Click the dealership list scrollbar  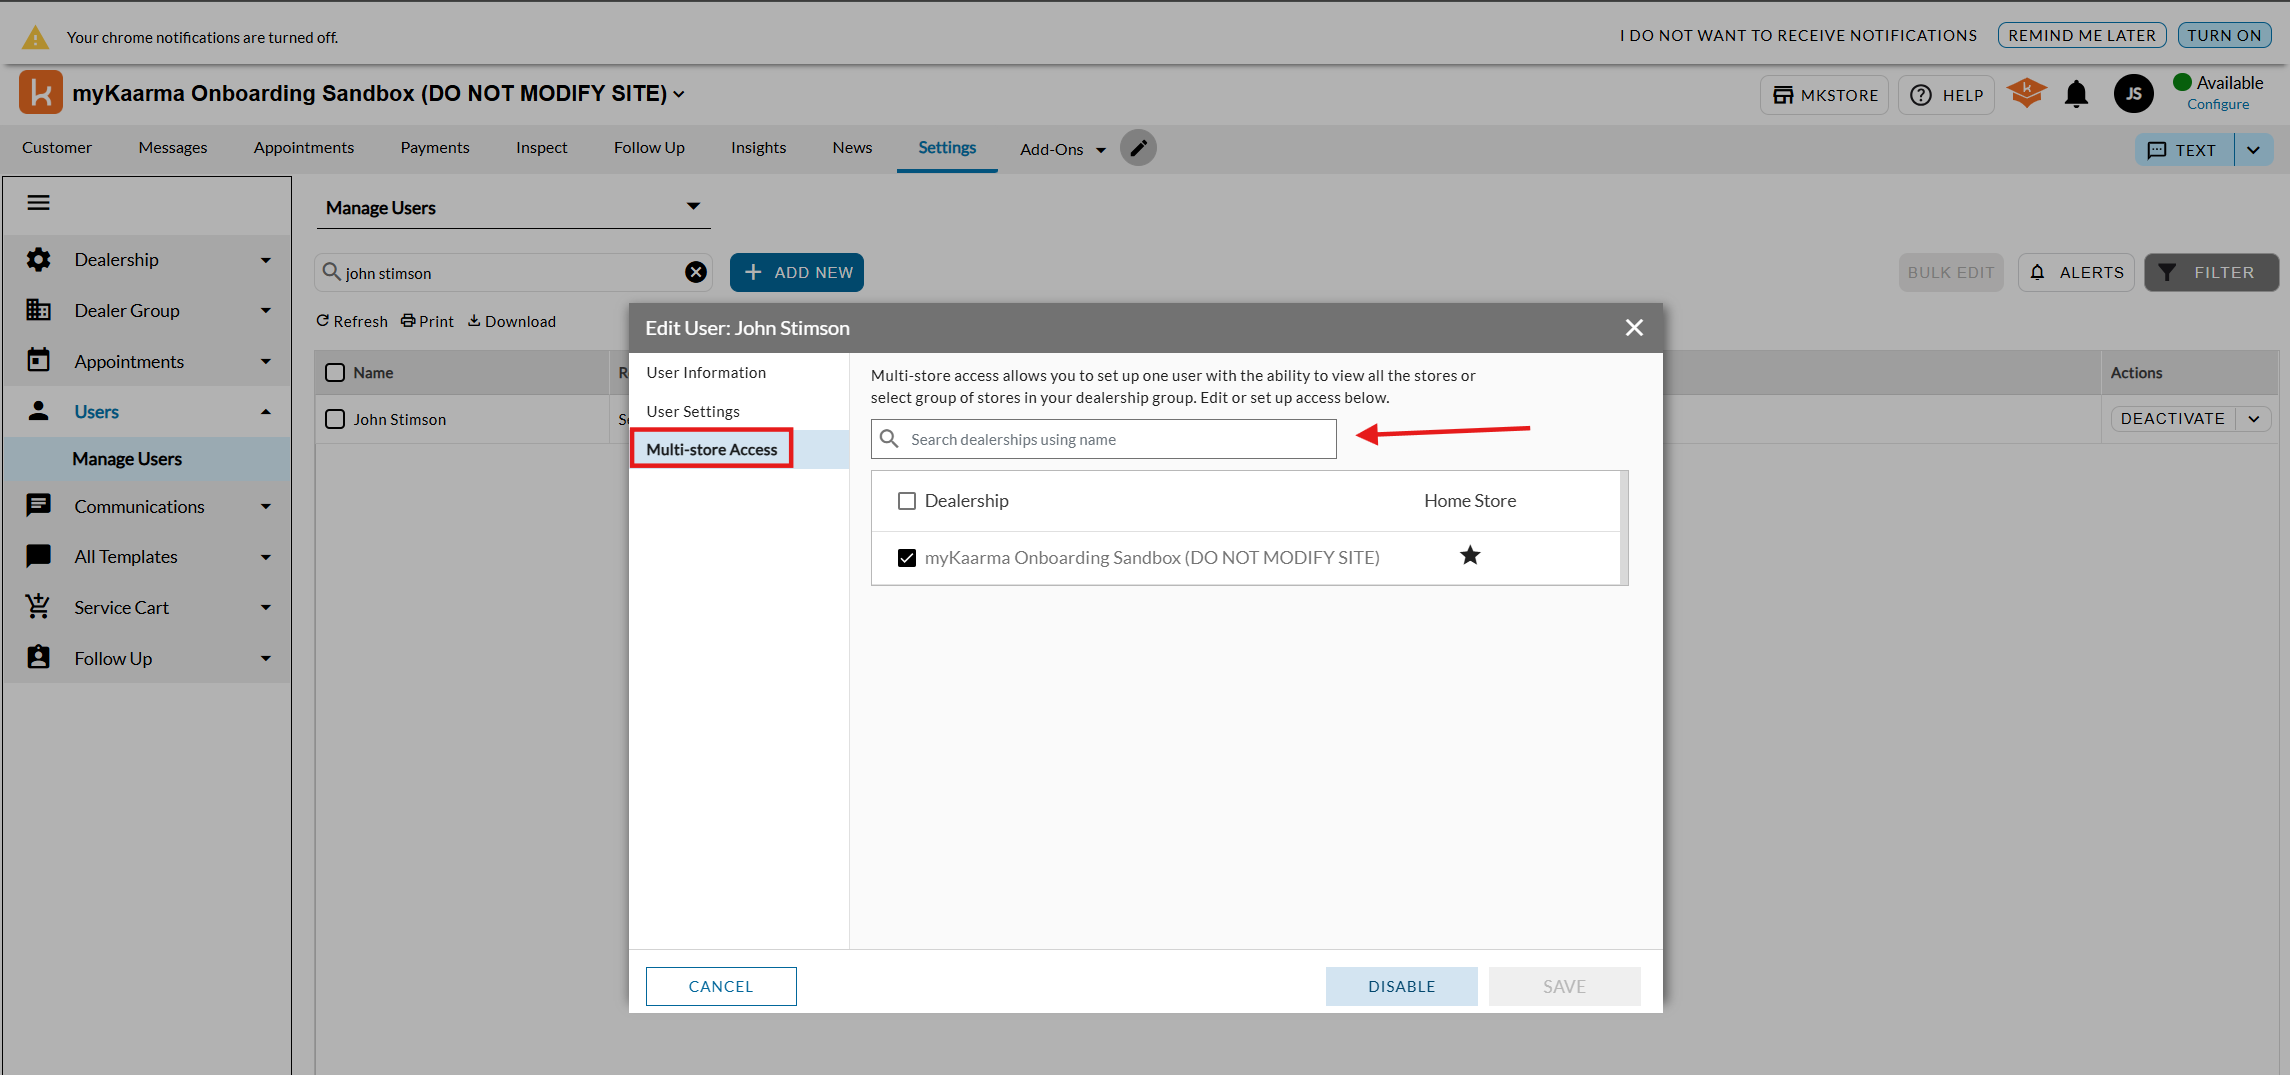1624,528
